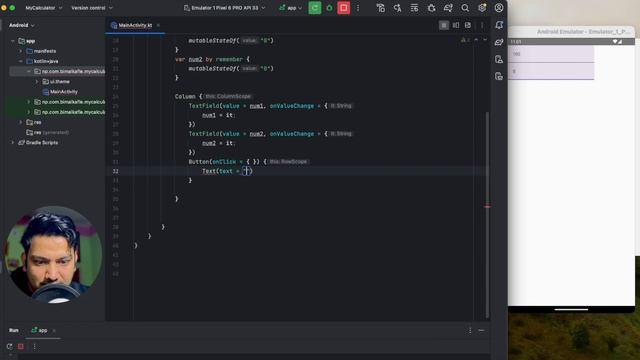Click the troubleshooting bug-gear toolbar icon
Image resolution: width=640 pixels, height=360 pixels.
(x=431, y=8)
